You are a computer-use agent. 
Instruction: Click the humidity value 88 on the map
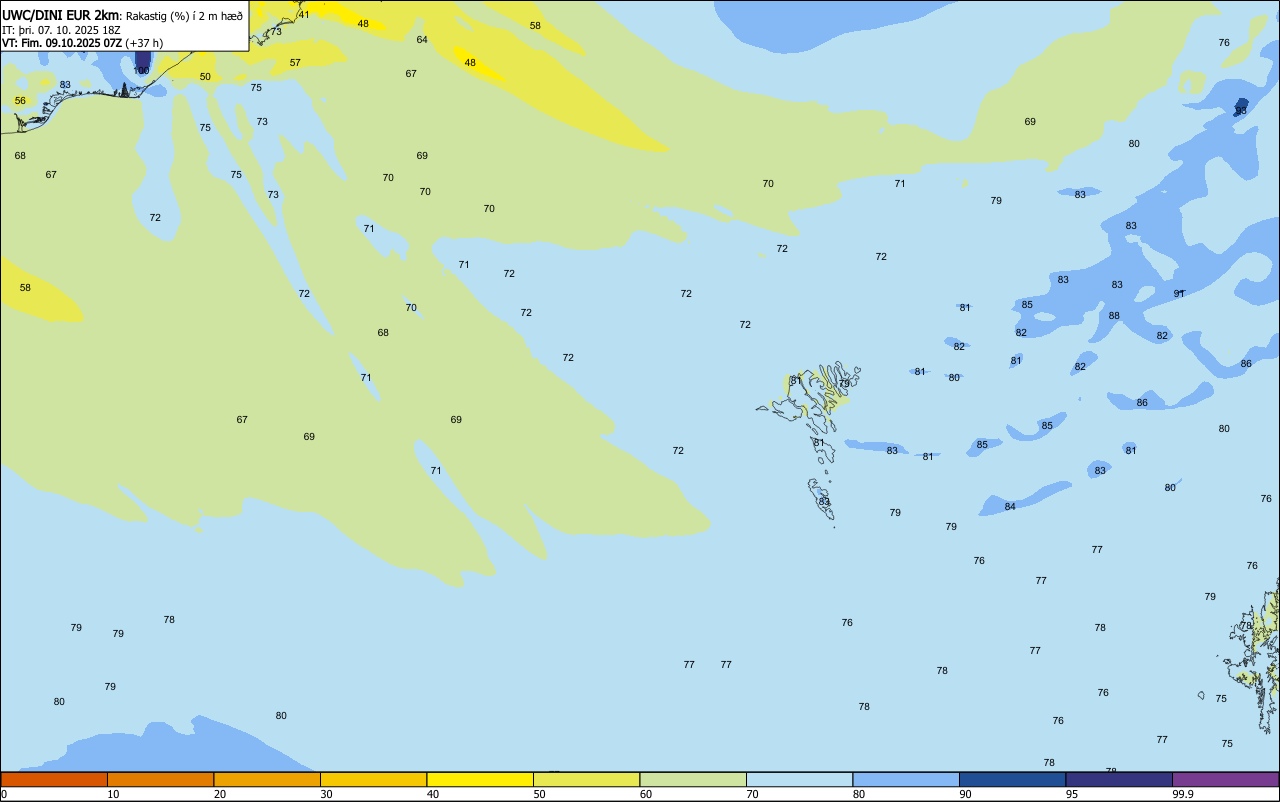pyautogui.click(x=1114, y=316)
